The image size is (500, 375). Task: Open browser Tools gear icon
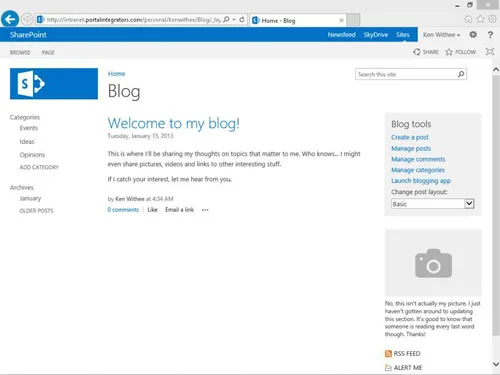pyautogui.click(x=492, y=19)
